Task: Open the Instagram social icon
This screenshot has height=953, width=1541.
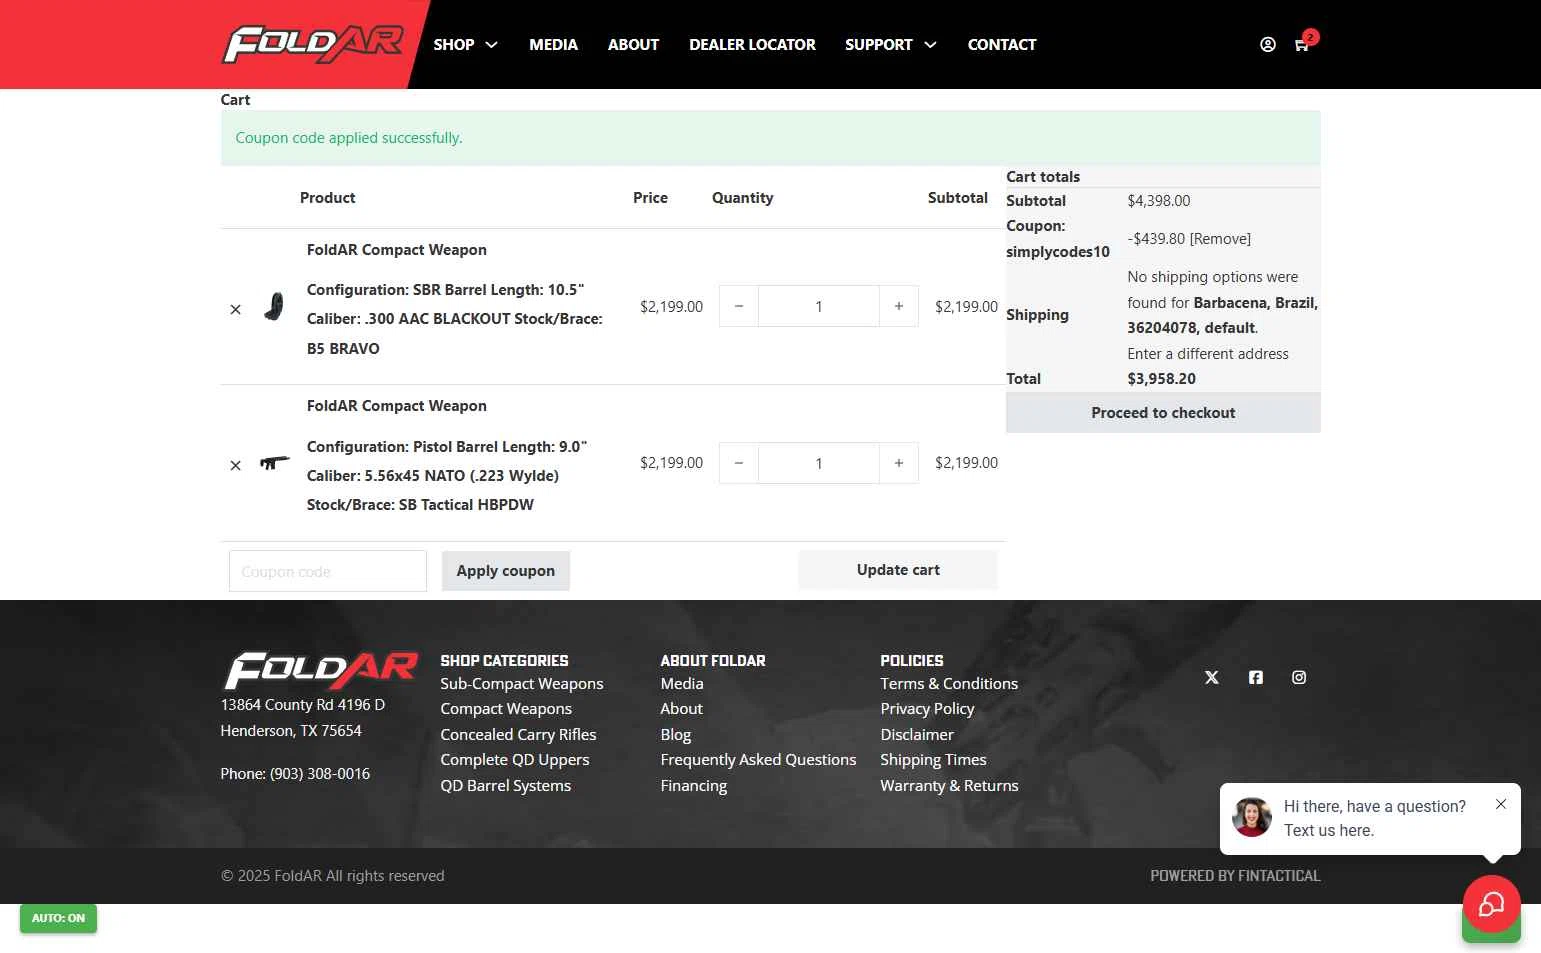Action: 1299,678
